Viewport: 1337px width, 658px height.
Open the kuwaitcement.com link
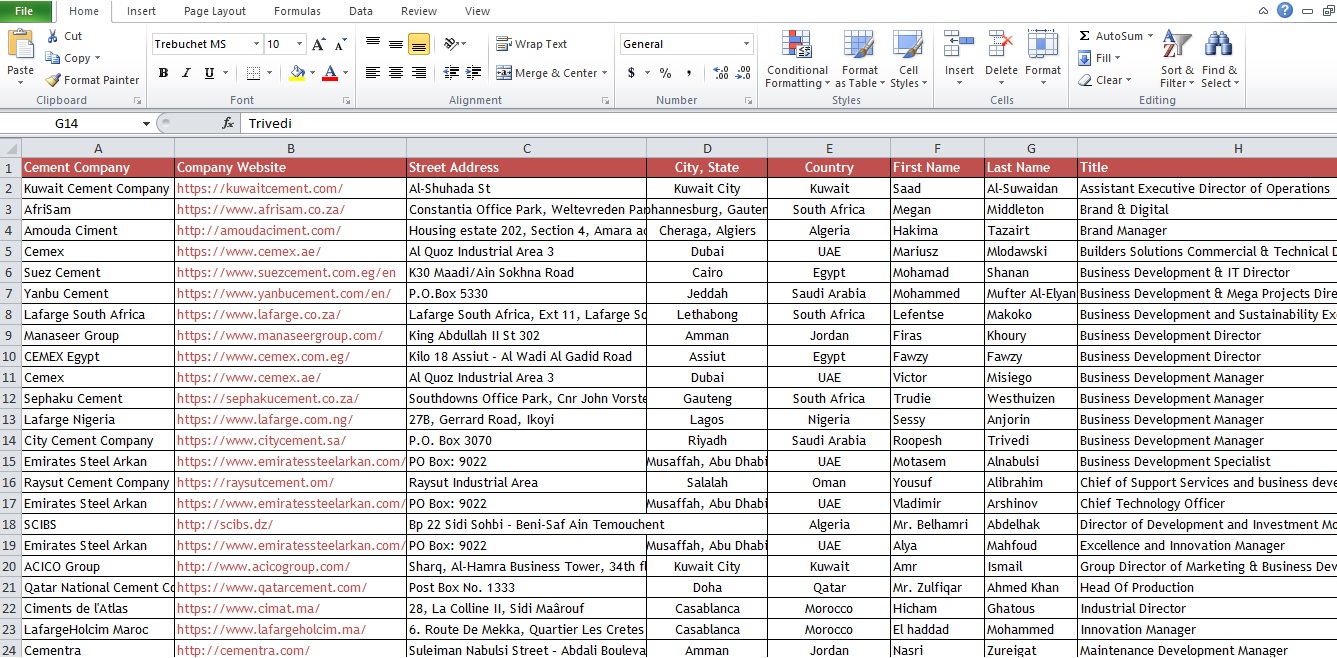click(x=260, y=188)
